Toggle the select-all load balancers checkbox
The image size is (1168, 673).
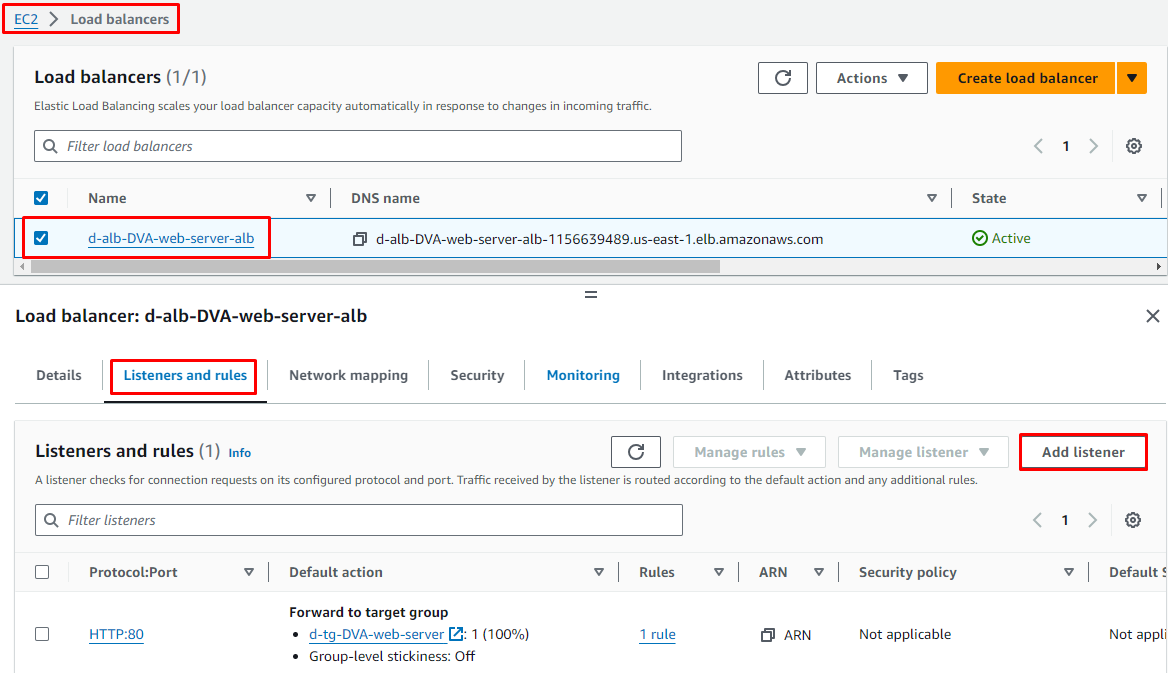click(41, 198)
